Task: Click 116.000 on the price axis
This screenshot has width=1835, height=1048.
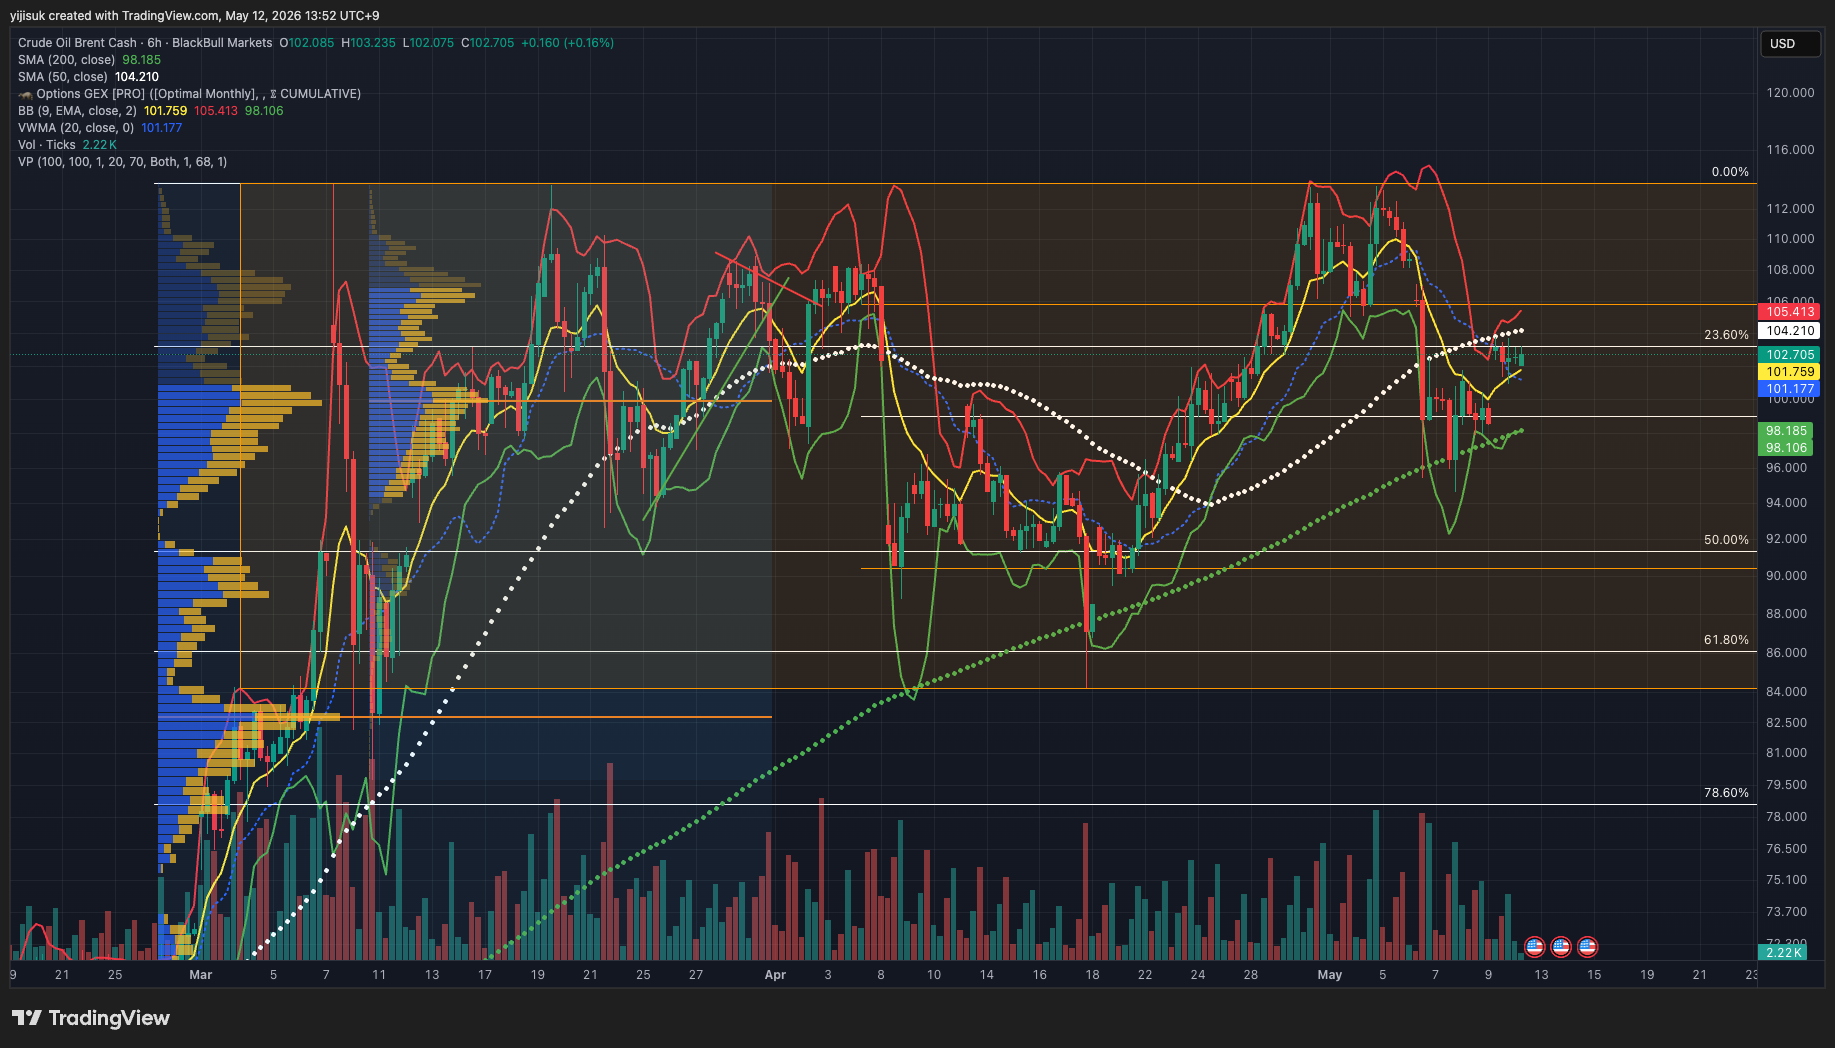Action: point(1790,150)
